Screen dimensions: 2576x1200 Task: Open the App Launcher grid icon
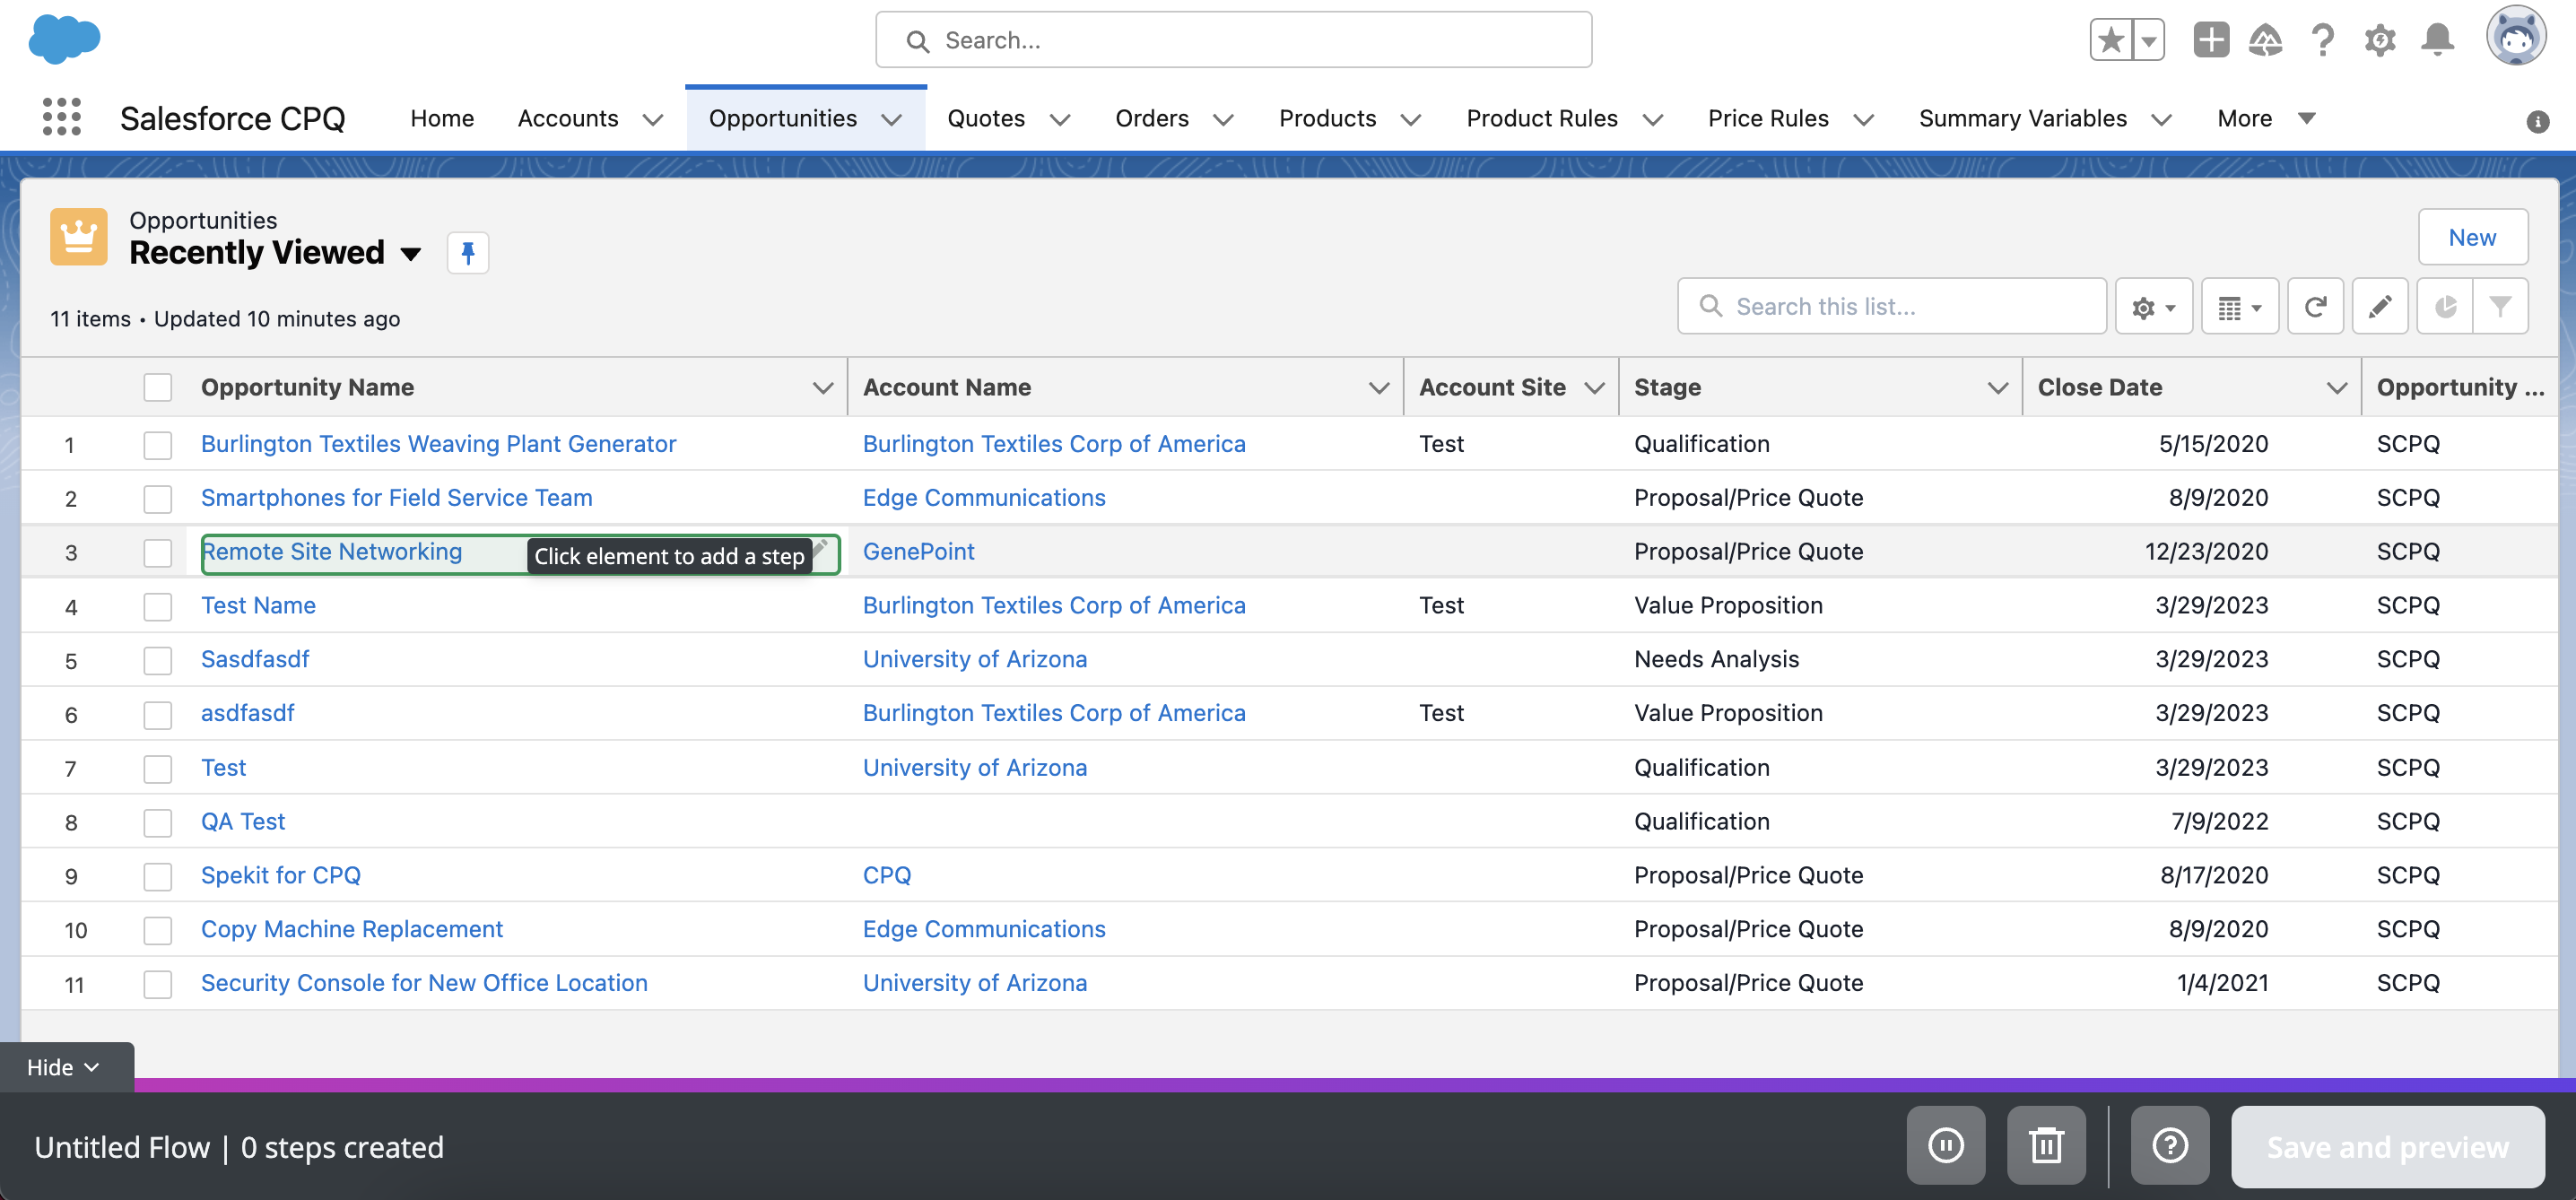coord(62,117)
